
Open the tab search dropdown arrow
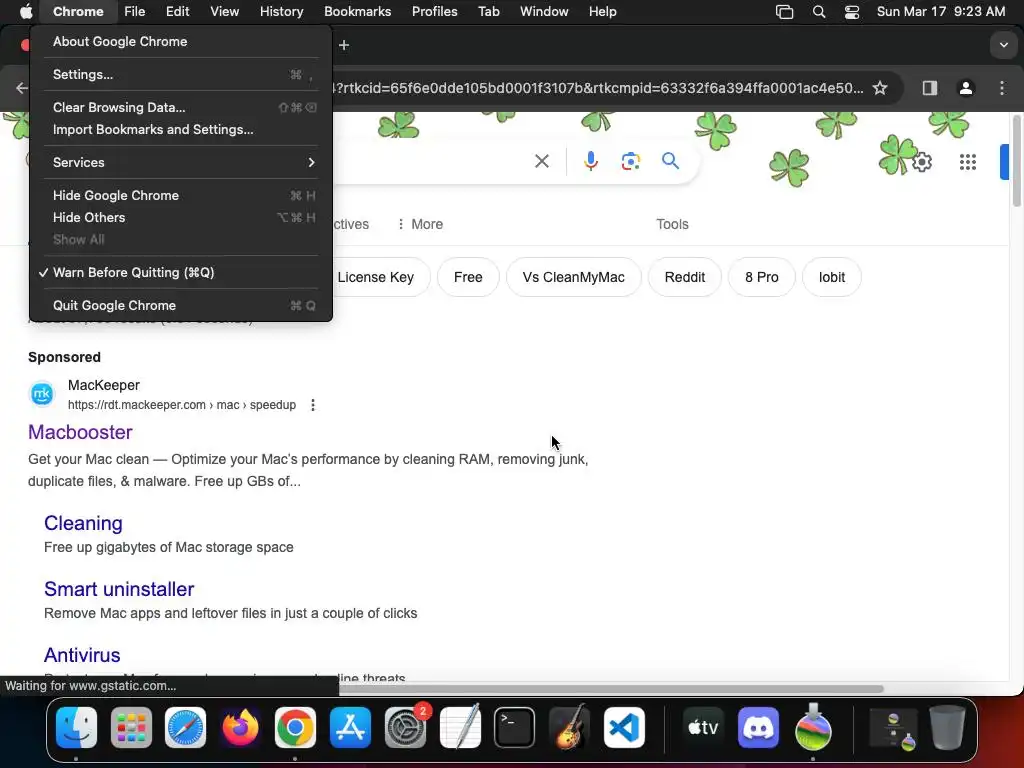(x=1004, y=45)
